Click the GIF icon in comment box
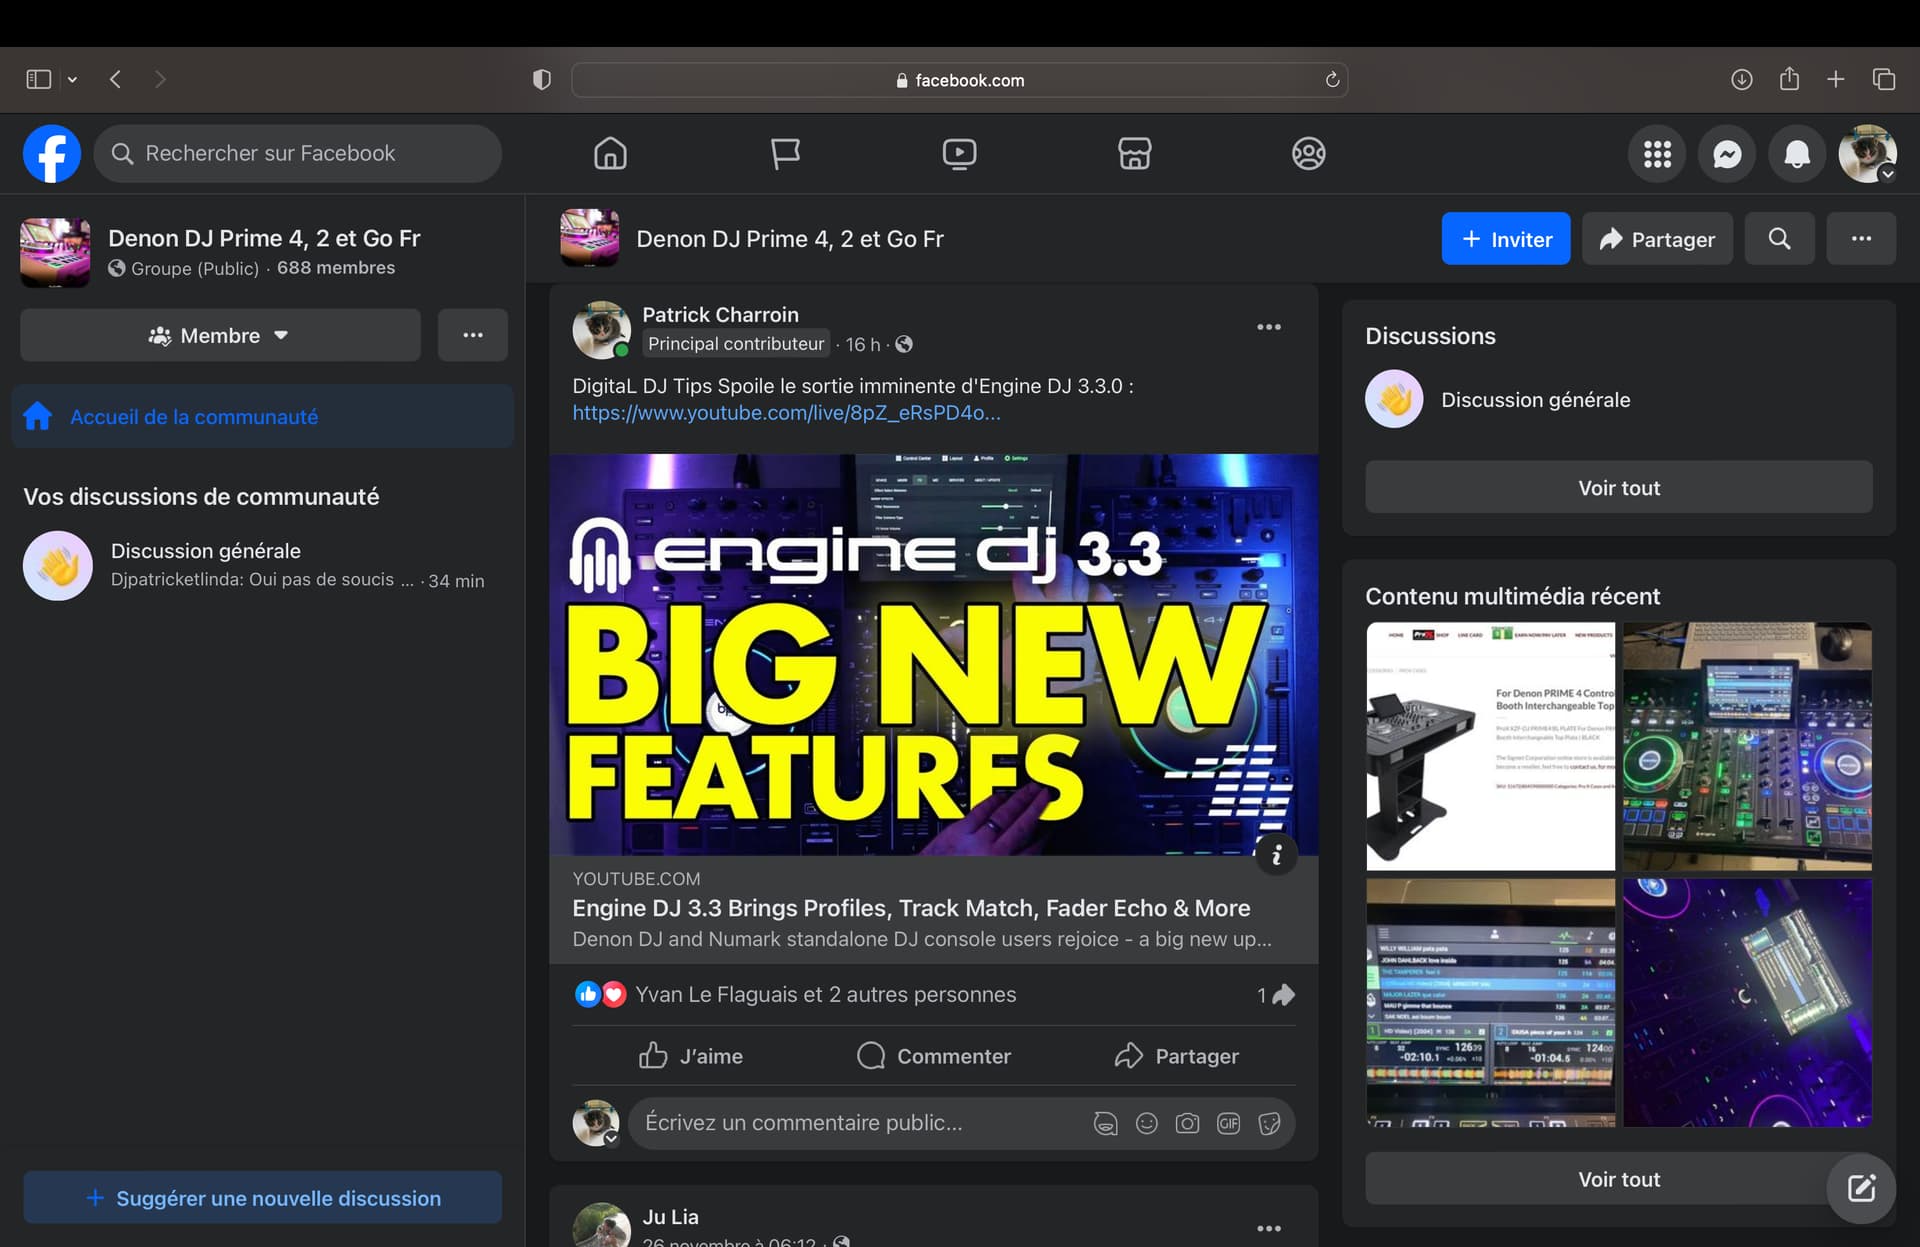 [1228, 1123]
